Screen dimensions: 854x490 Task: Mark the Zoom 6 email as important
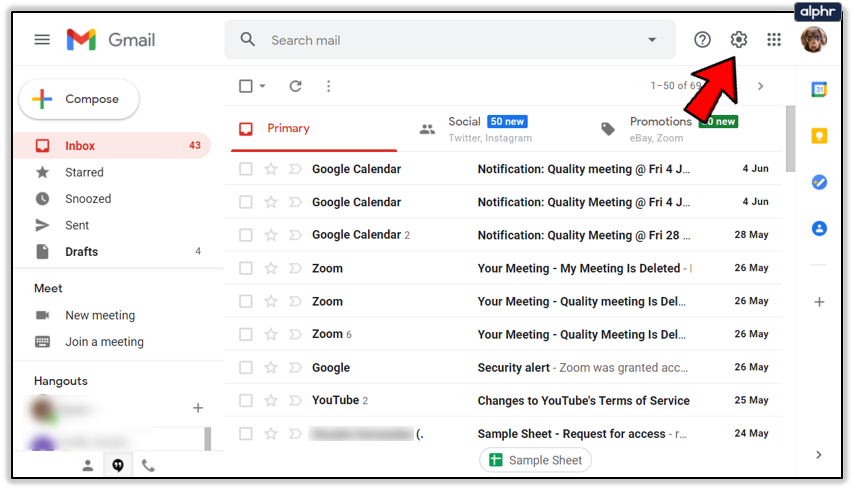(295, 334)
